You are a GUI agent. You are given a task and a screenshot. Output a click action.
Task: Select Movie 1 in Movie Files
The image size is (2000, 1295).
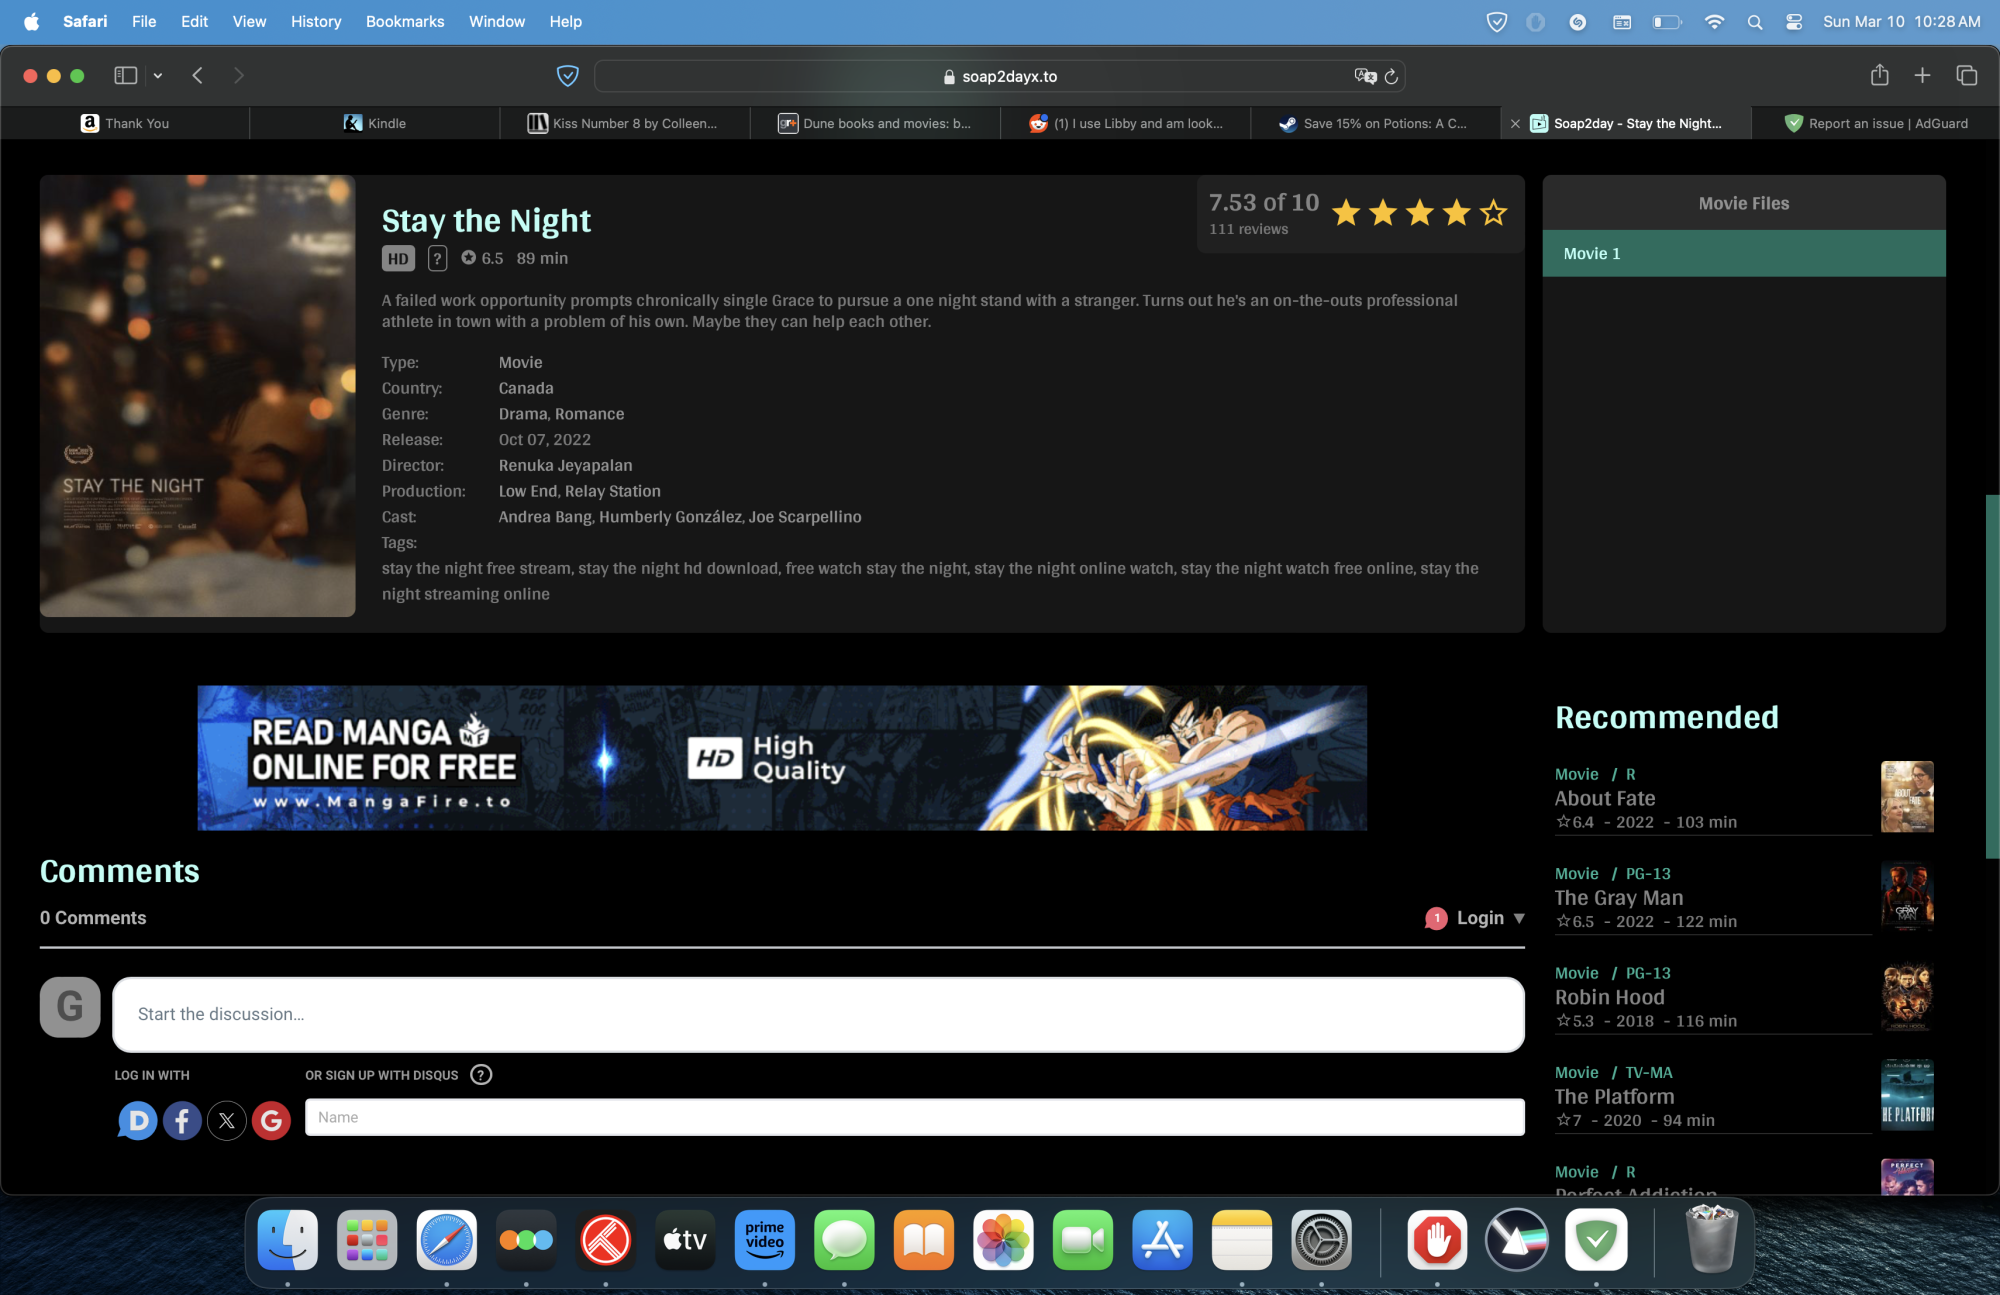pyautogui.click(x=1743, y=254)
